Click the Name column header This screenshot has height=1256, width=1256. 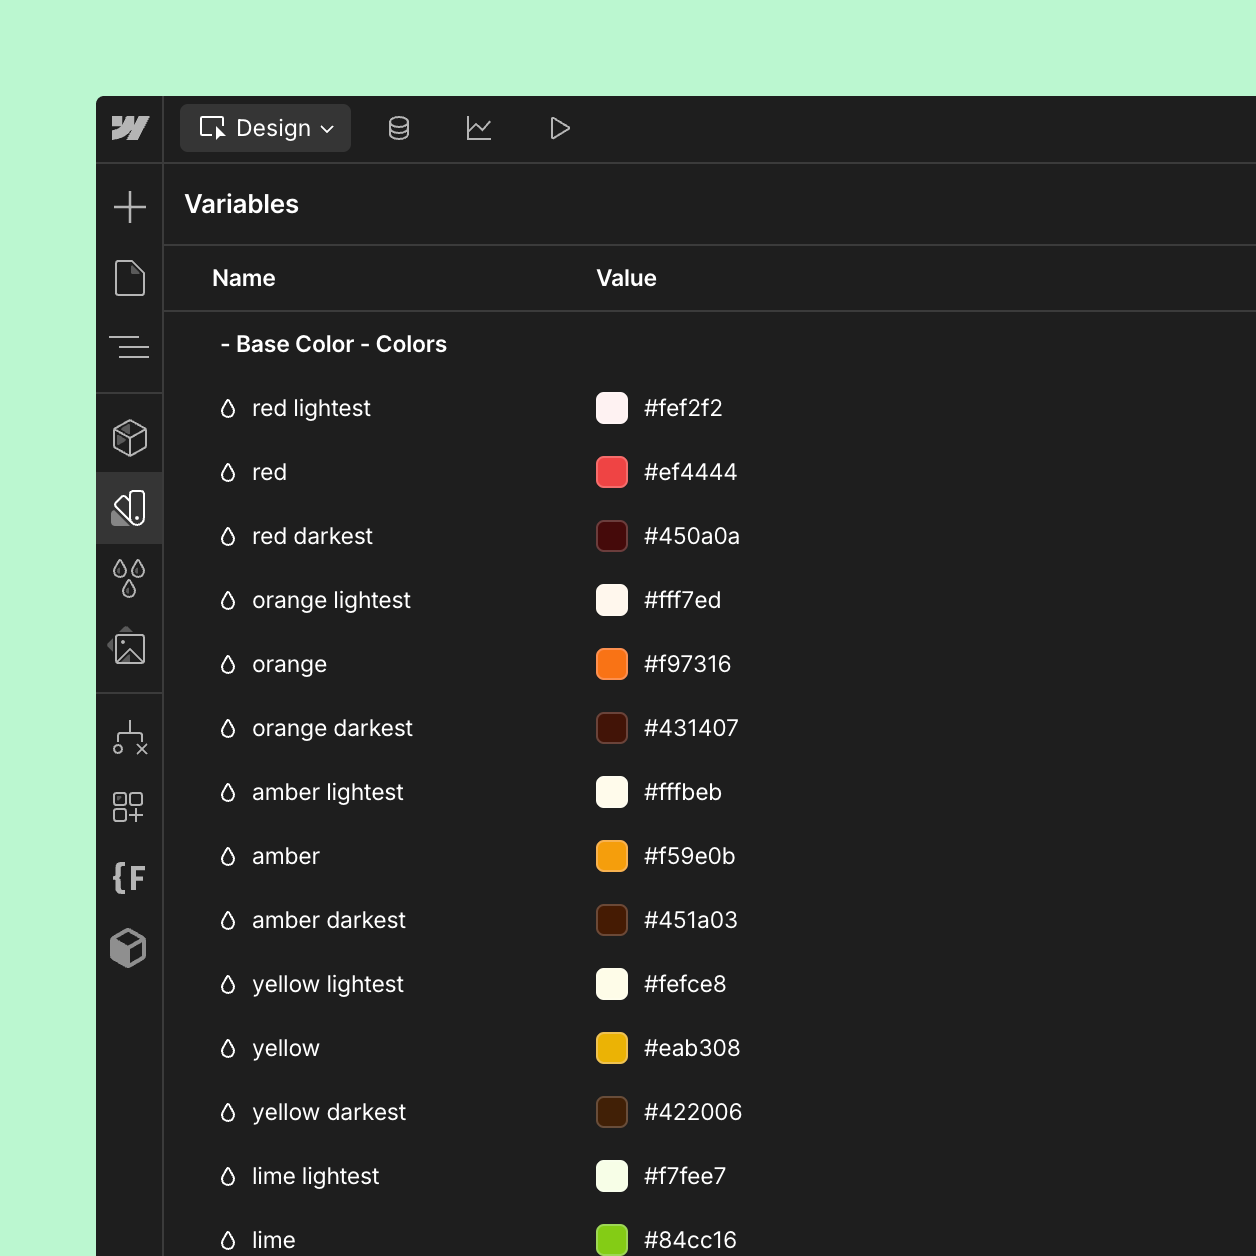[244, 278]
